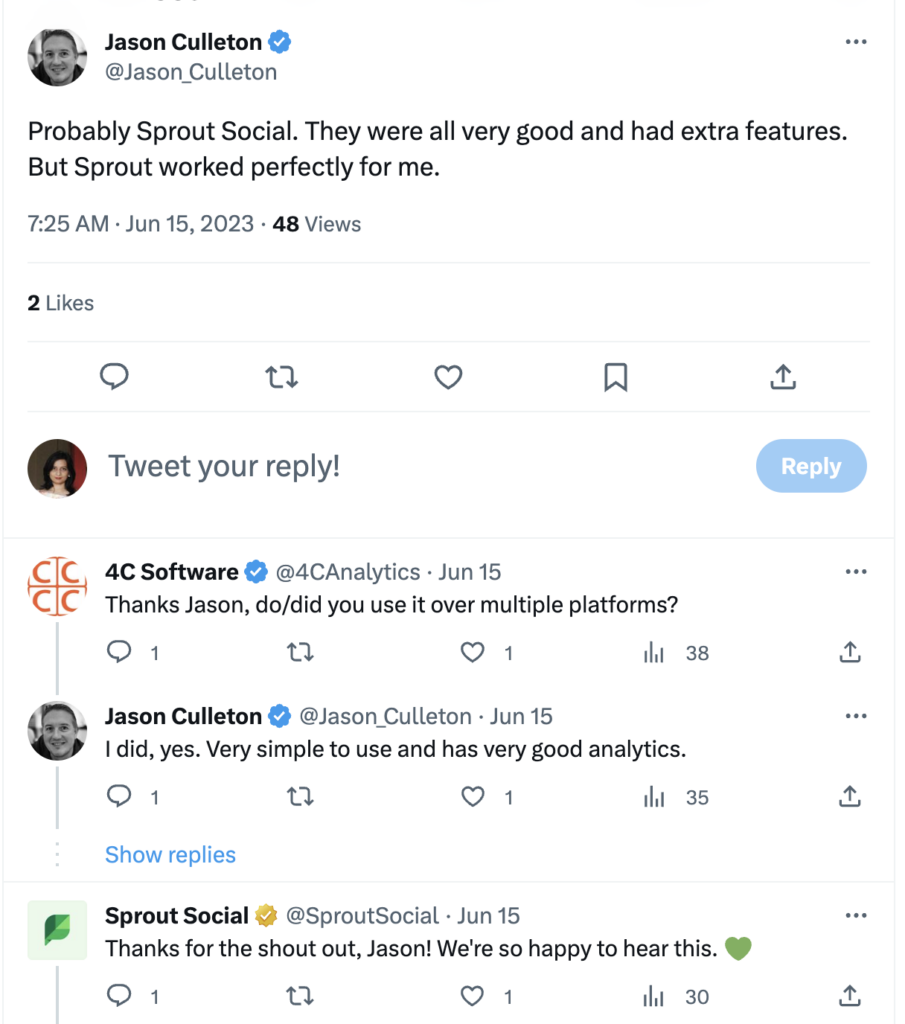
Task: Open the three-dot menu on the Sprout Social reply
Action: [856, 916]
